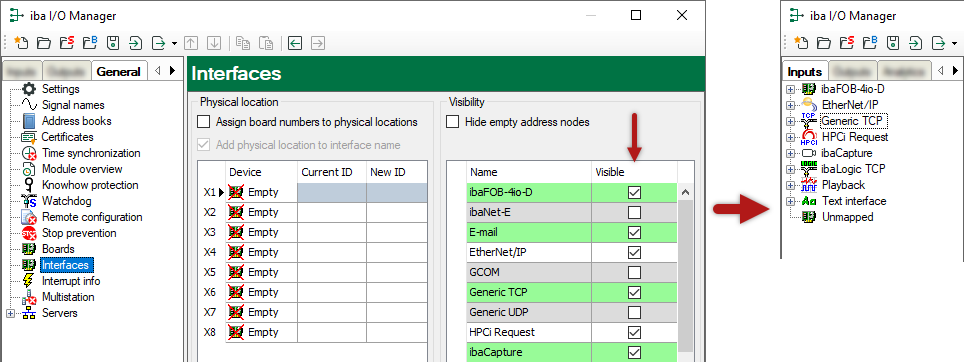964x362 pixels.
Task: Click Interrupt info lightning icon
Action: point(29,281)
